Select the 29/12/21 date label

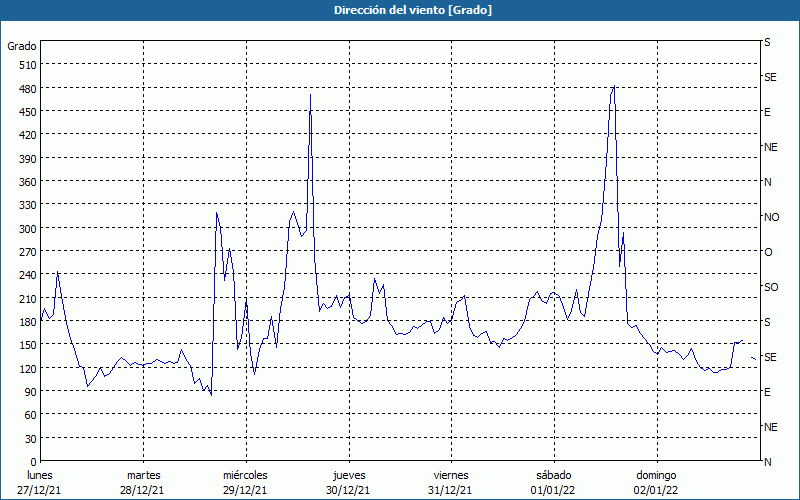click(x=245, y=490)
